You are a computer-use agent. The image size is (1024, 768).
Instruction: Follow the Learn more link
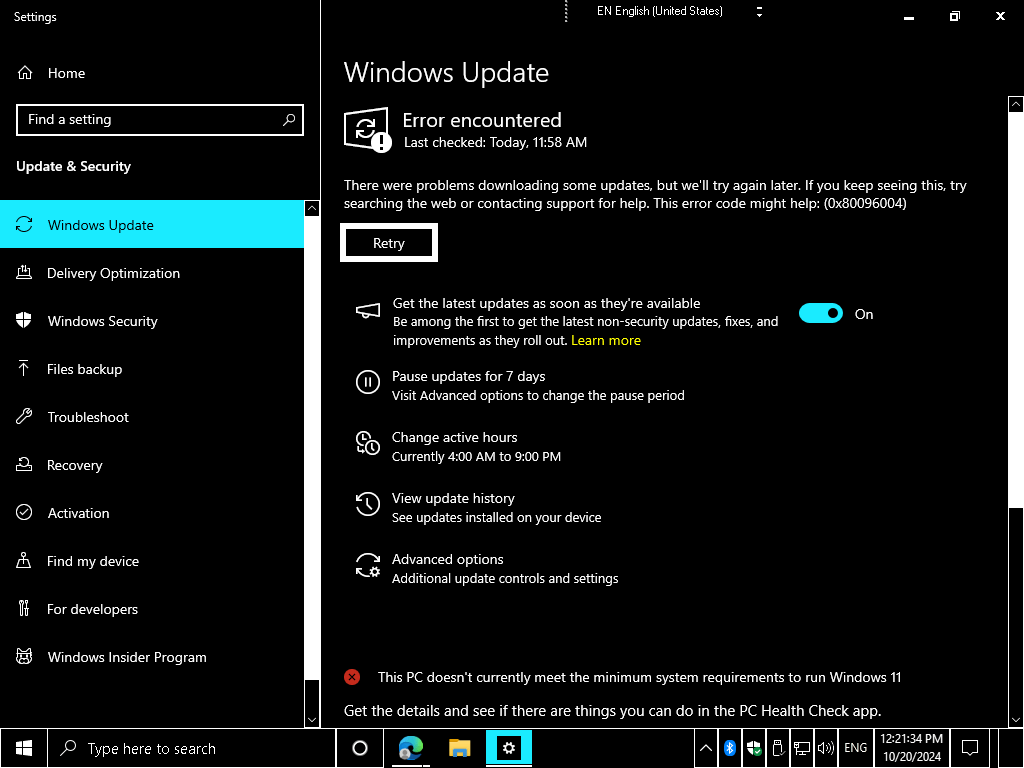(x=605, y=340)
